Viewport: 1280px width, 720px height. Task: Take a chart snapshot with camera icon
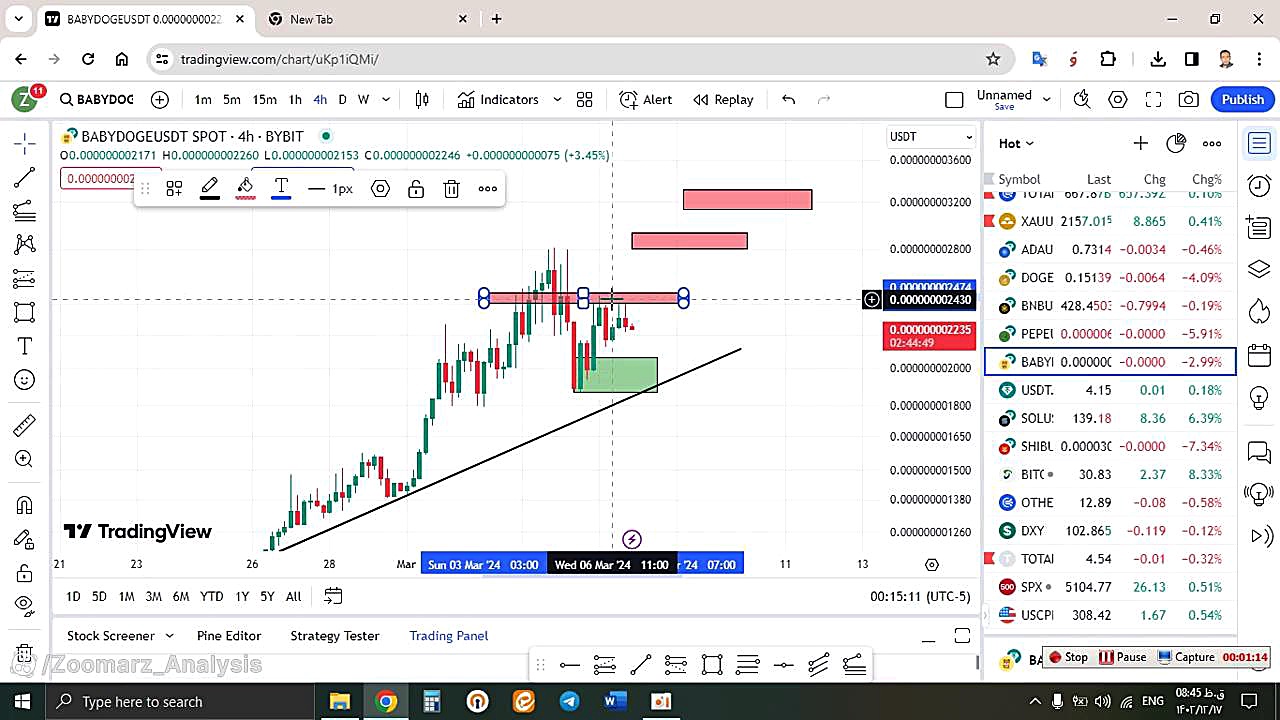point(1189,99)
